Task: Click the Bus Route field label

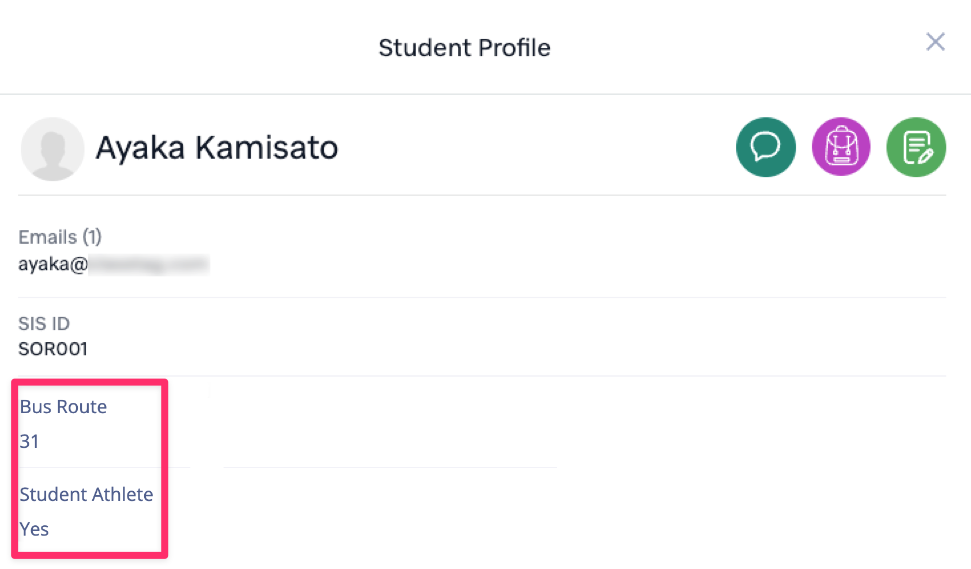Action: tap(63, 407)
